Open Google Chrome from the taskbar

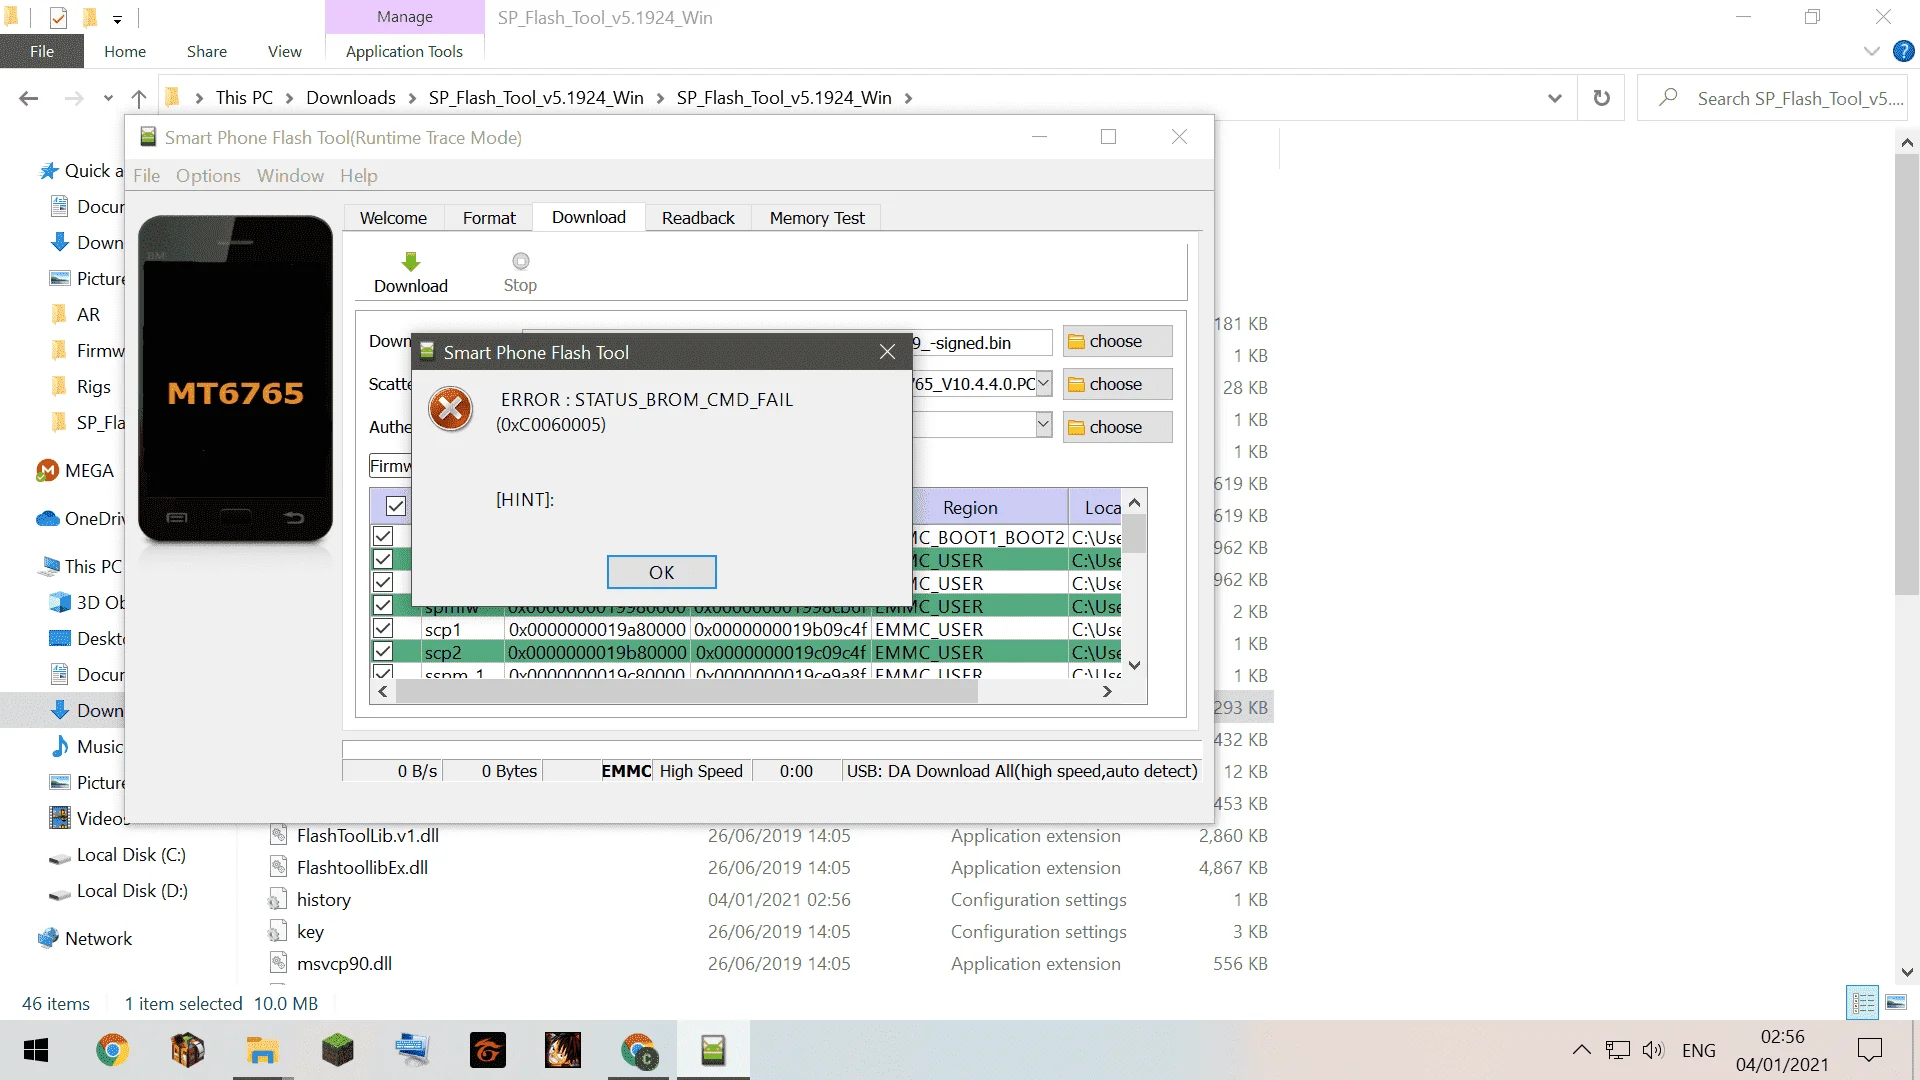tap(112, 1050)
